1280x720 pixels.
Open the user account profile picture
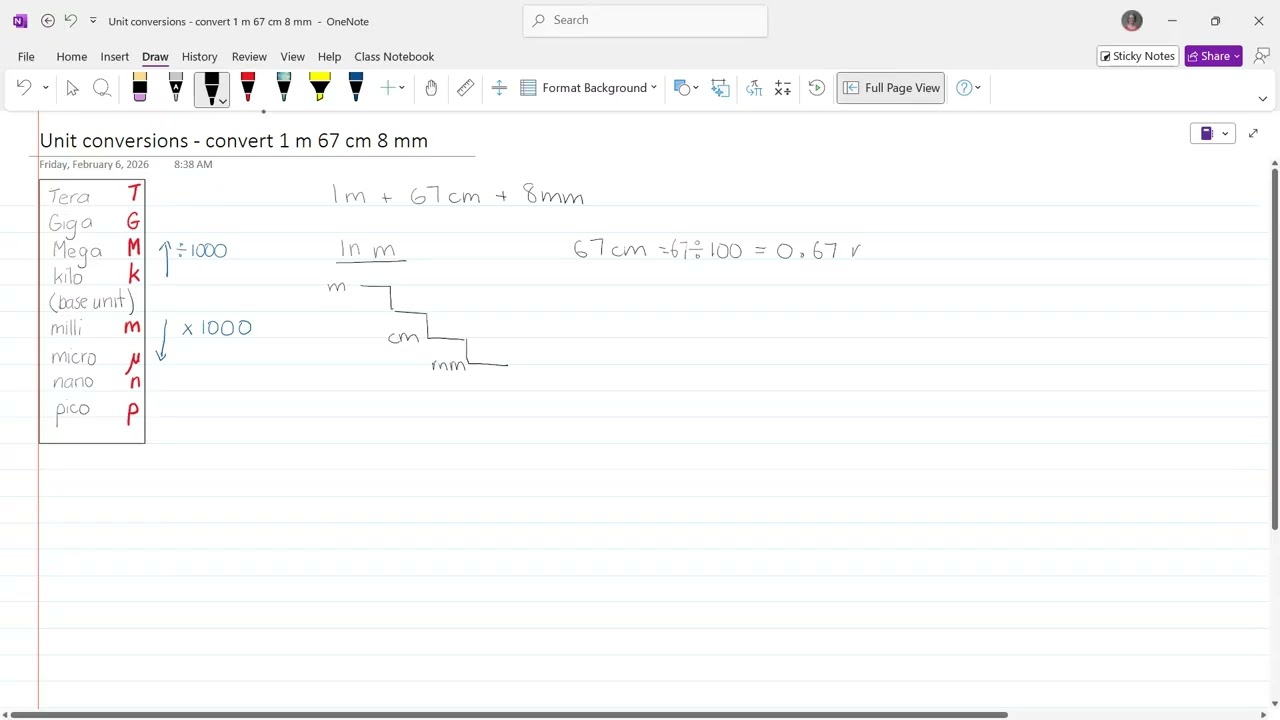1132,21
